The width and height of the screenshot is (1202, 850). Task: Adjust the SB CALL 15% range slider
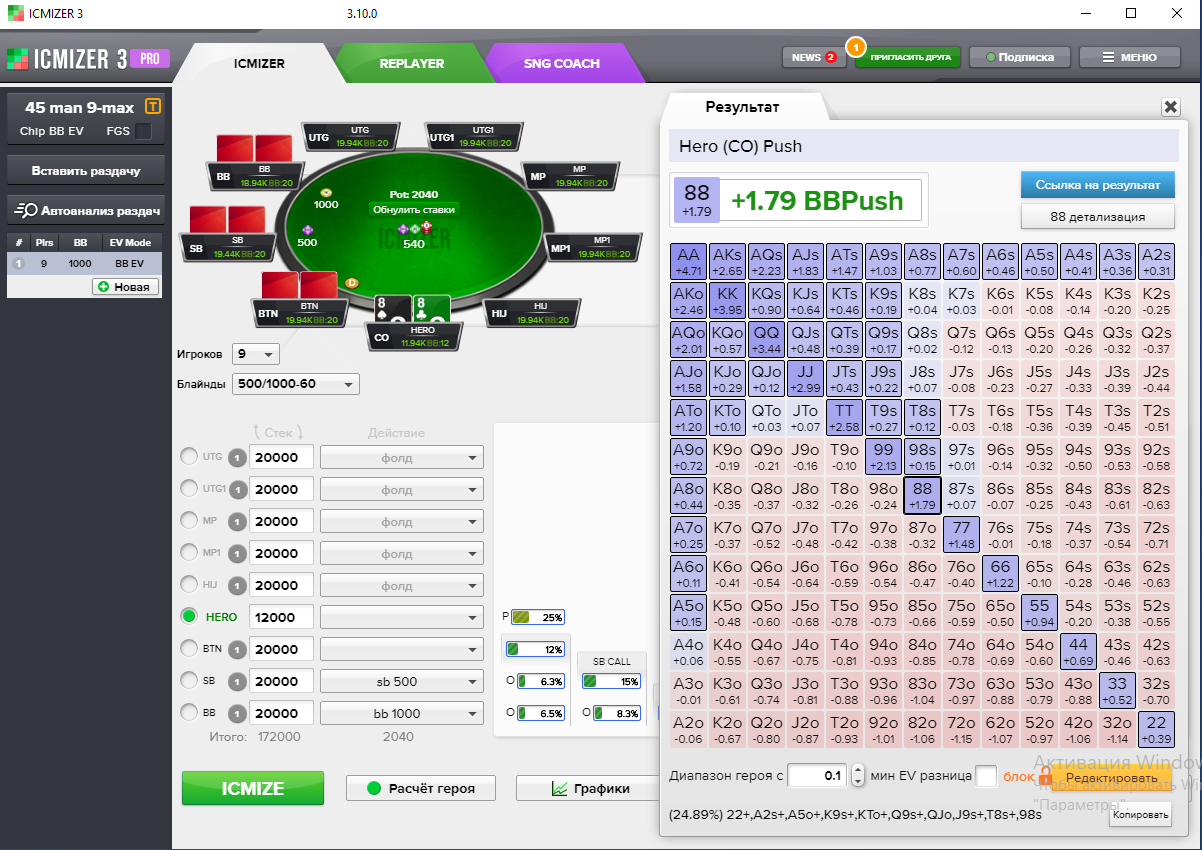[x=611, y=681]
